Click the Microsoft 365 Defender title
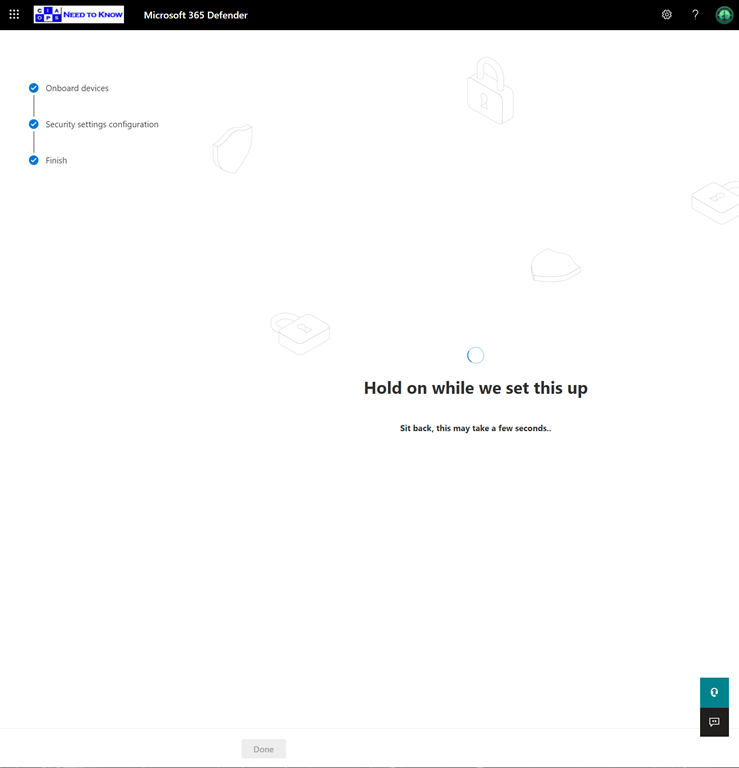739x768 pixels. pyautogui.click(x=196, y=15)
